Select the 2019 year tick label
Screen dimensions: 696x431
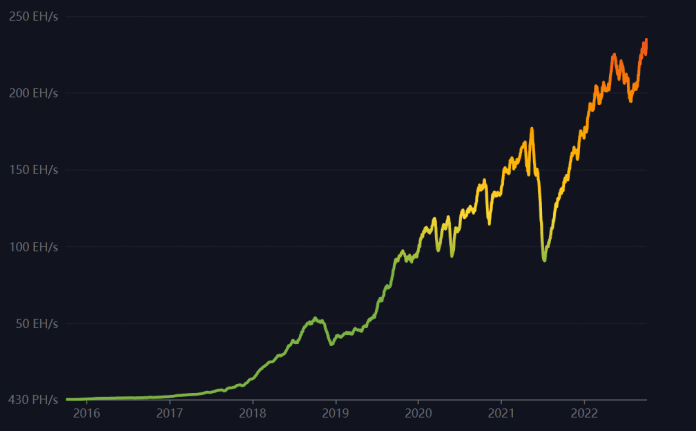(336, 412)
